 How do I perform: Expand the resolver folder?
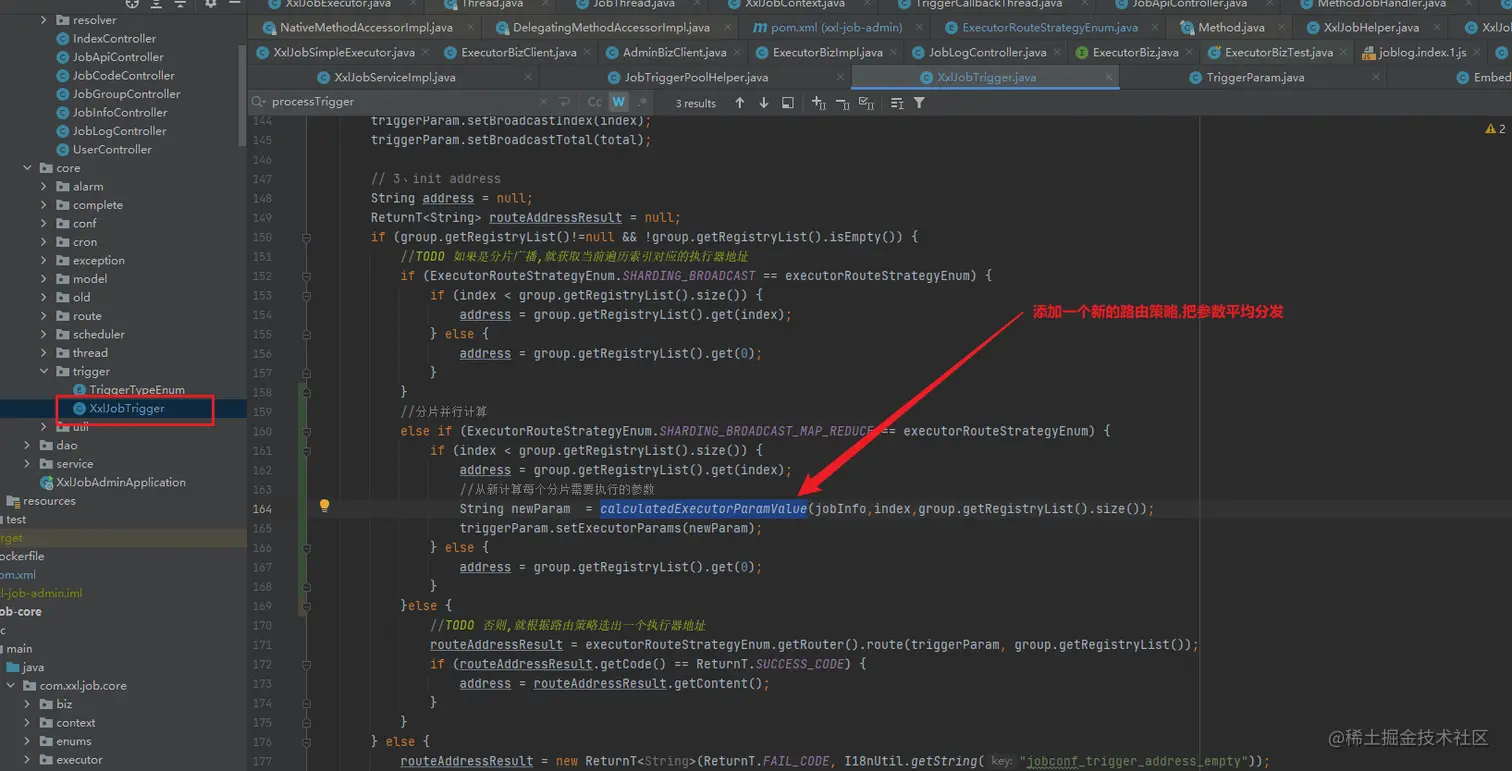tap(44, 20)
